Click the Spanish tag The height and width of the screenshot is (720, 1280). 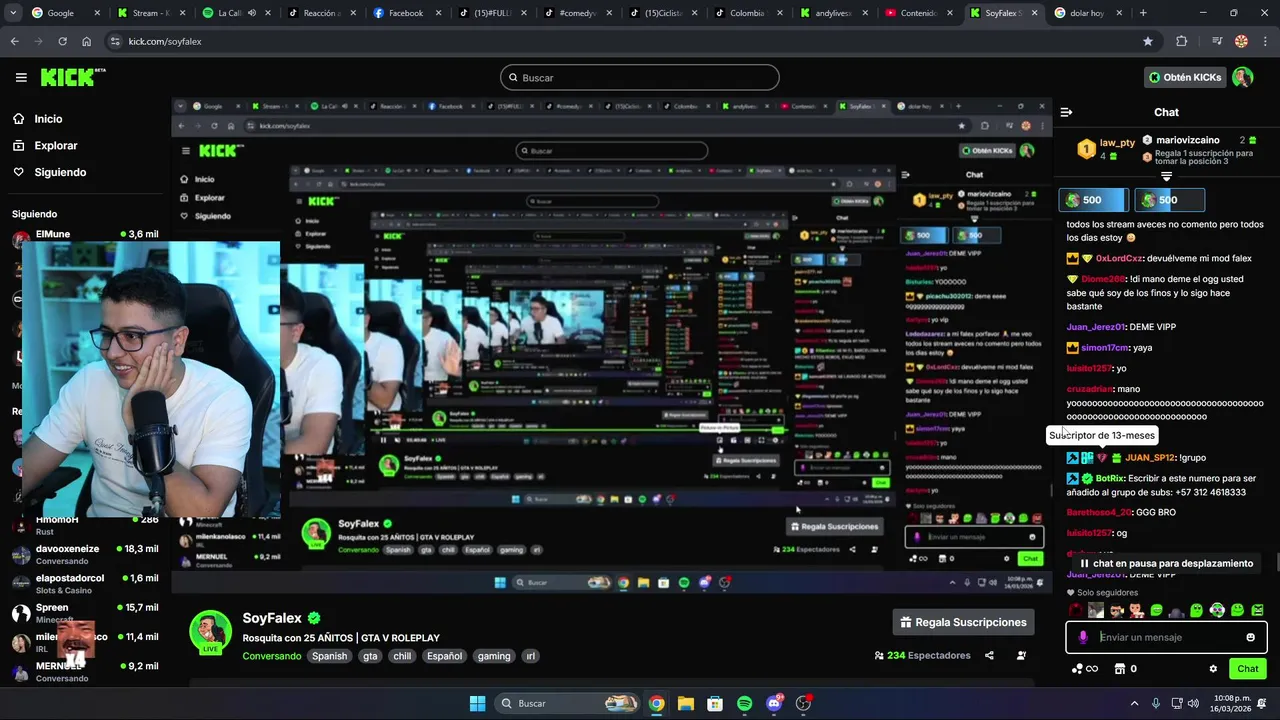pyautogui.click(x=329, y=656)
